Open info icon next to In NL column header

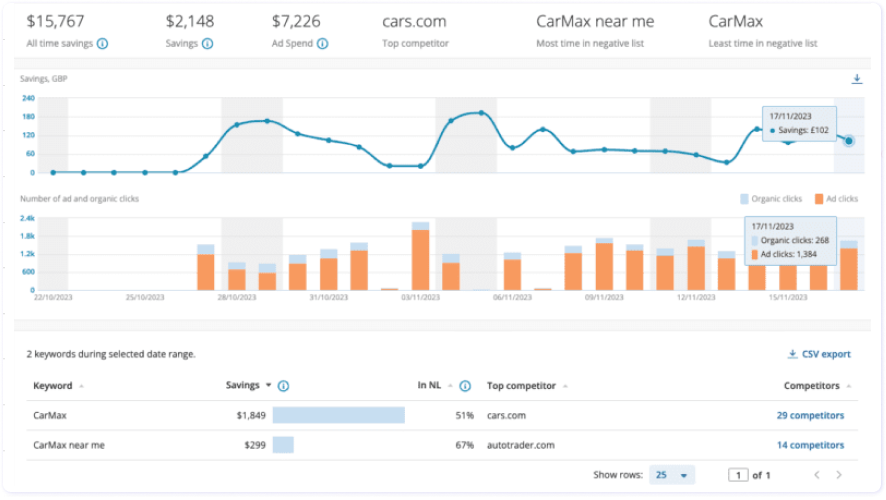click(x=464, y=386)
